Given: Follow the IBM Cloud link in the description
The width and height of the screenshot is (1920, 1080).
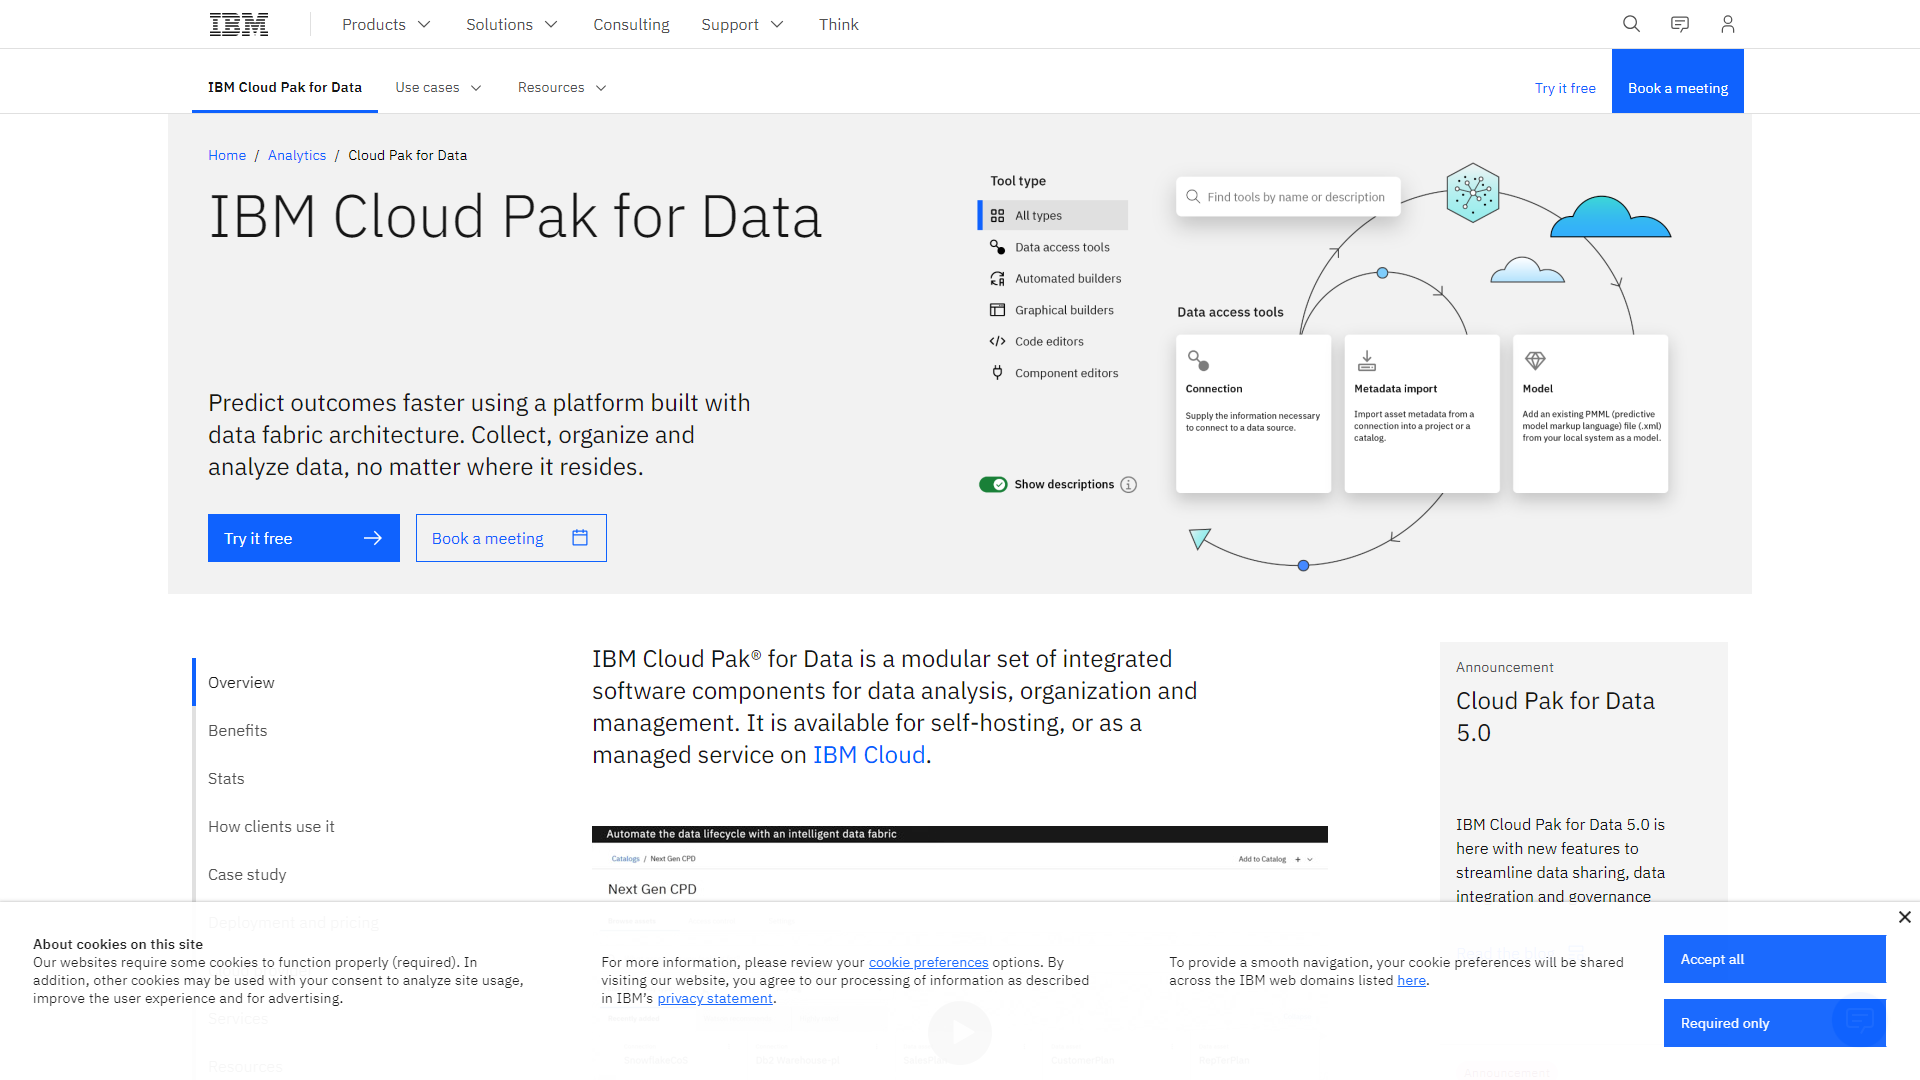Looking at the screenshot, I should [x=868, y=754].
